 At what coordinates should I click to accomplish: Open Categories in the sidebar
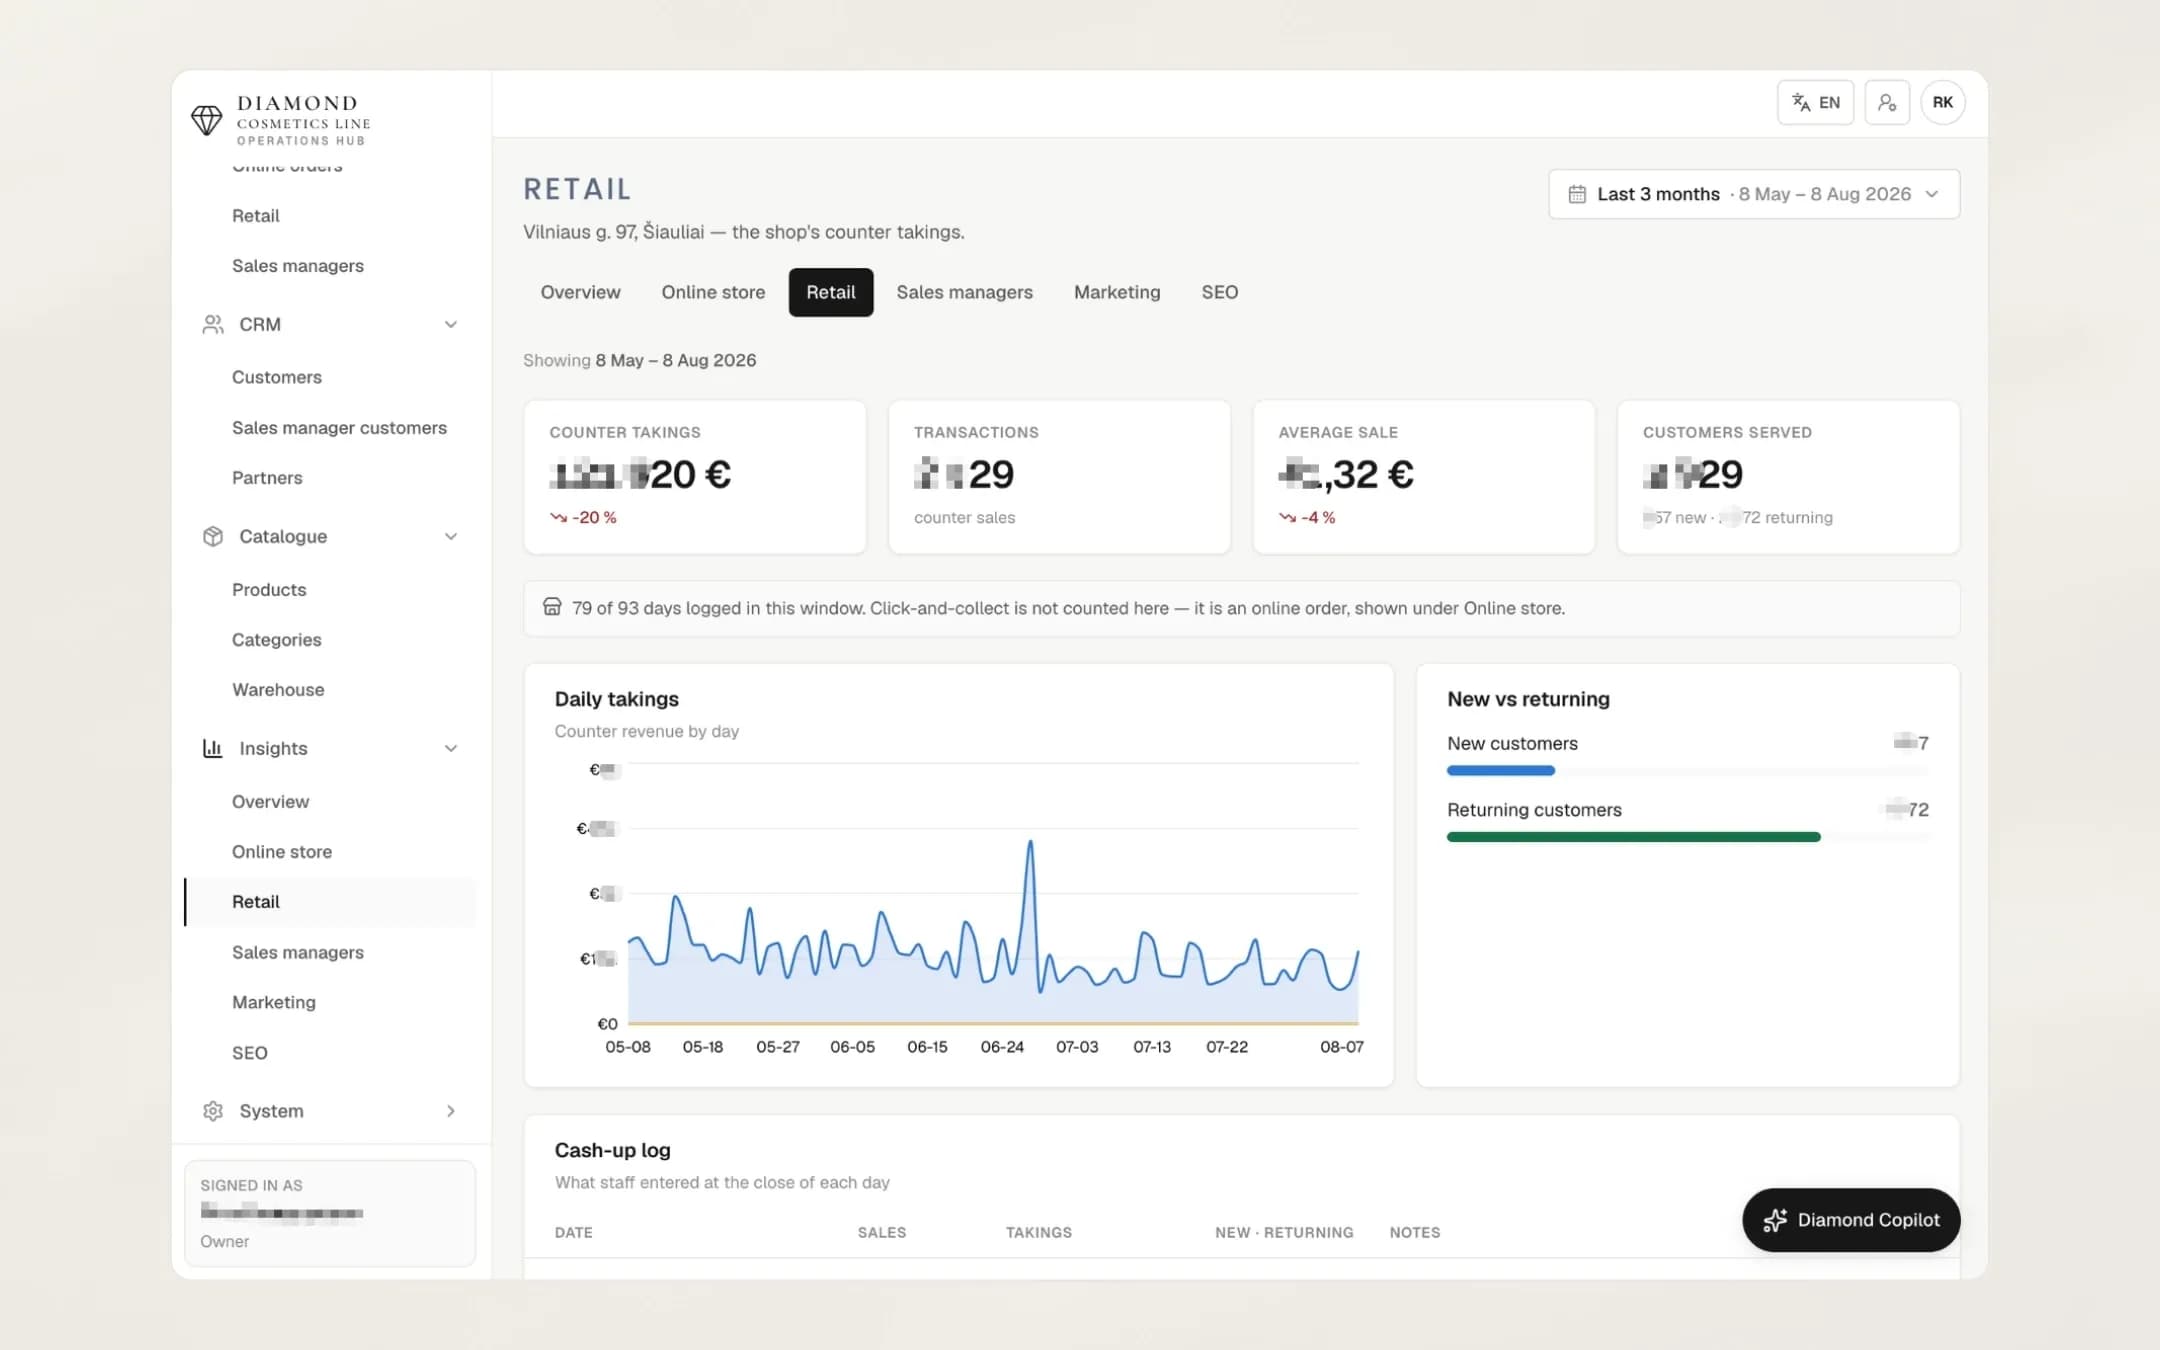pyautogui.click(x=277, y=639)
